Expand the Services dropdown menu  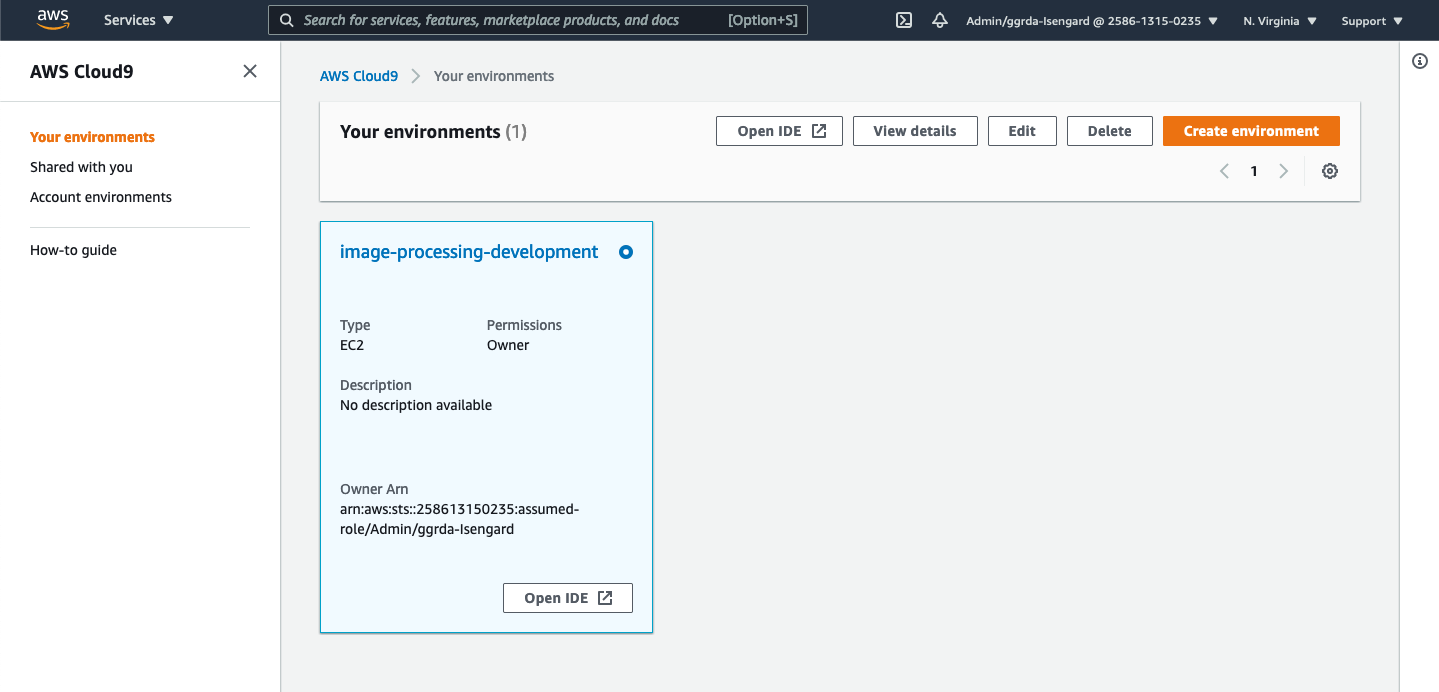click(x=139, y=20)
